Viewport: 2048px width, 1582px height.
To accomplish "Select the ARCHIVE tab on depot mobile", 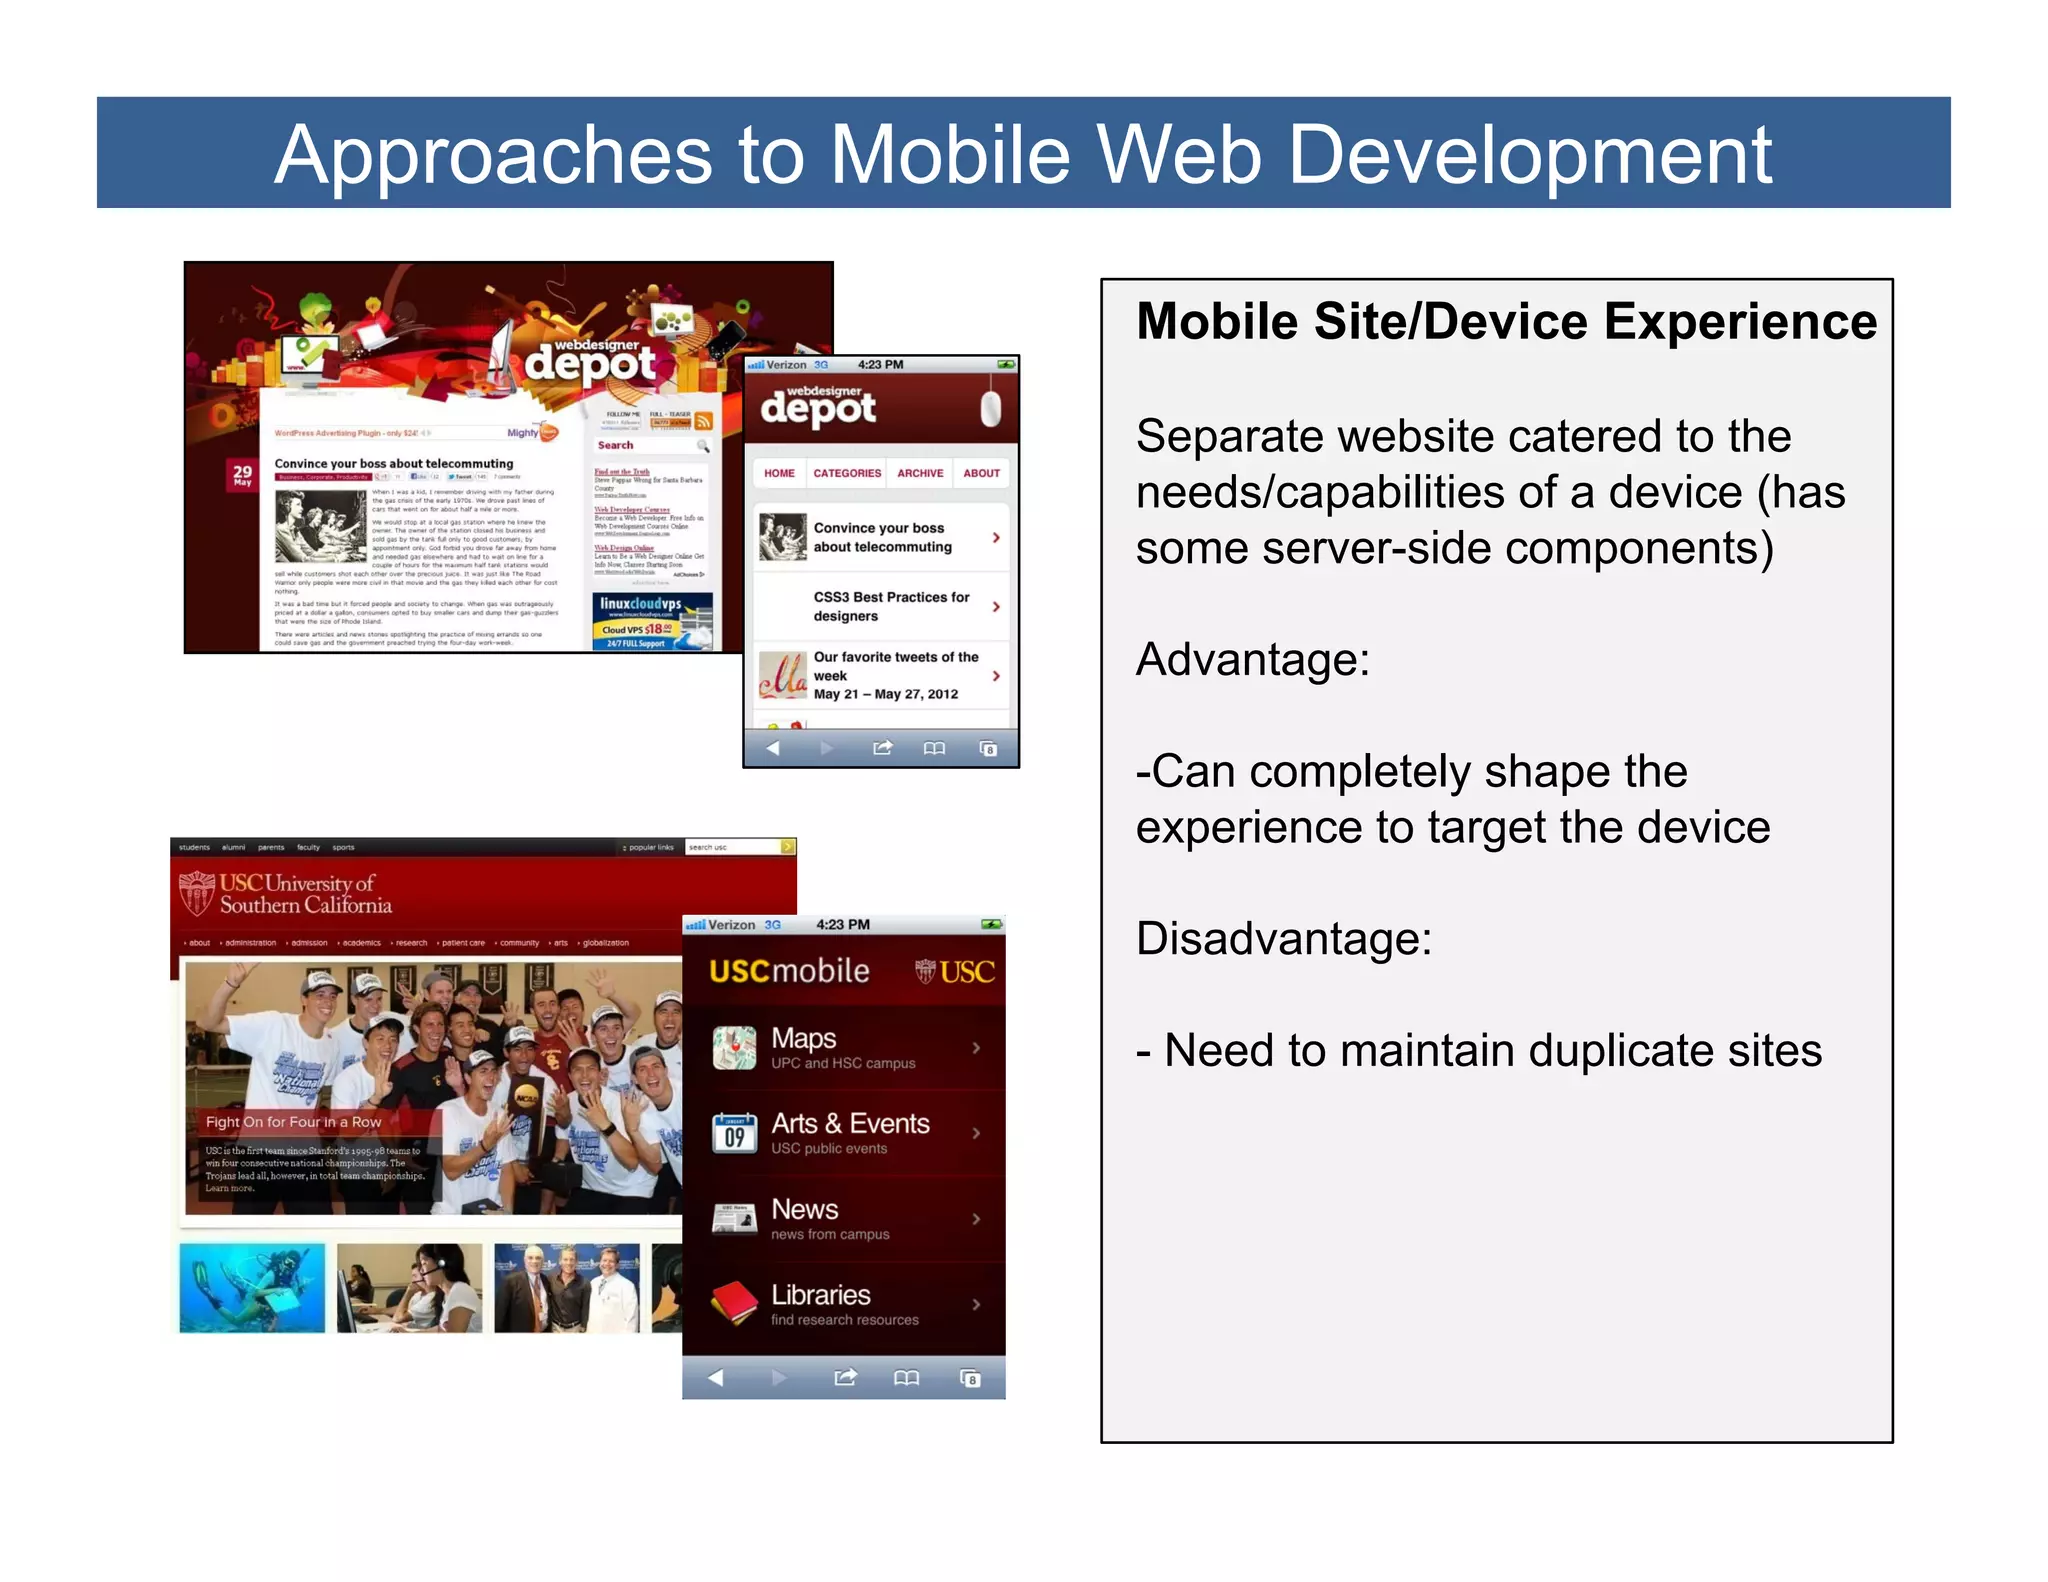I will click(x=920, y=473).
